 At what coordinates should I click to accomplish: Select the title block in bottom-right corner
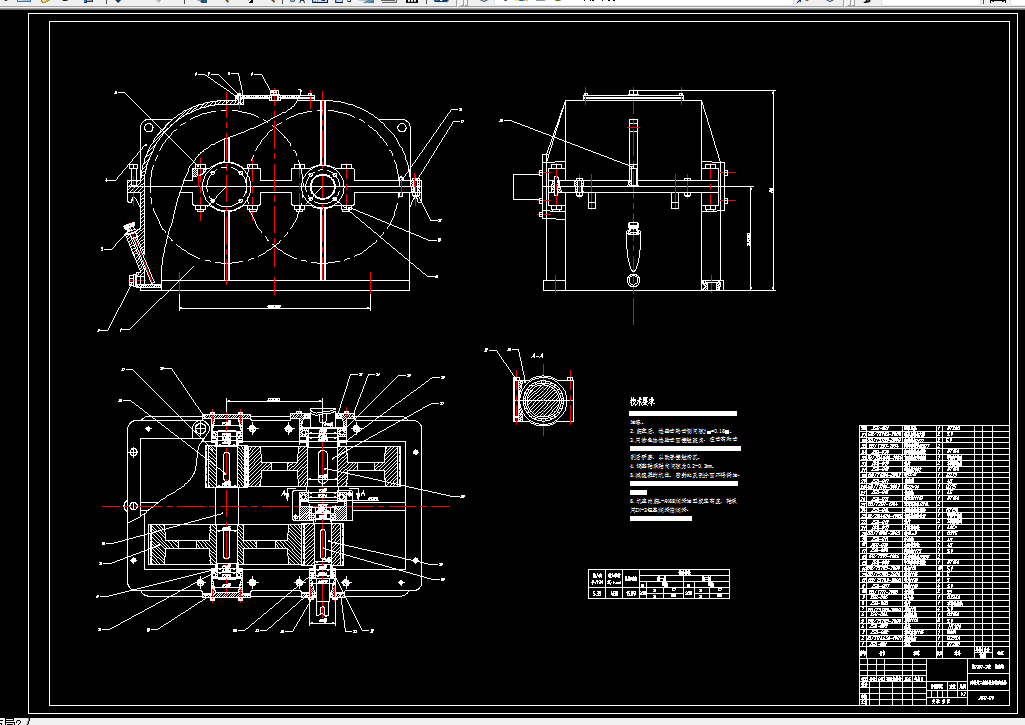(935, 681)
